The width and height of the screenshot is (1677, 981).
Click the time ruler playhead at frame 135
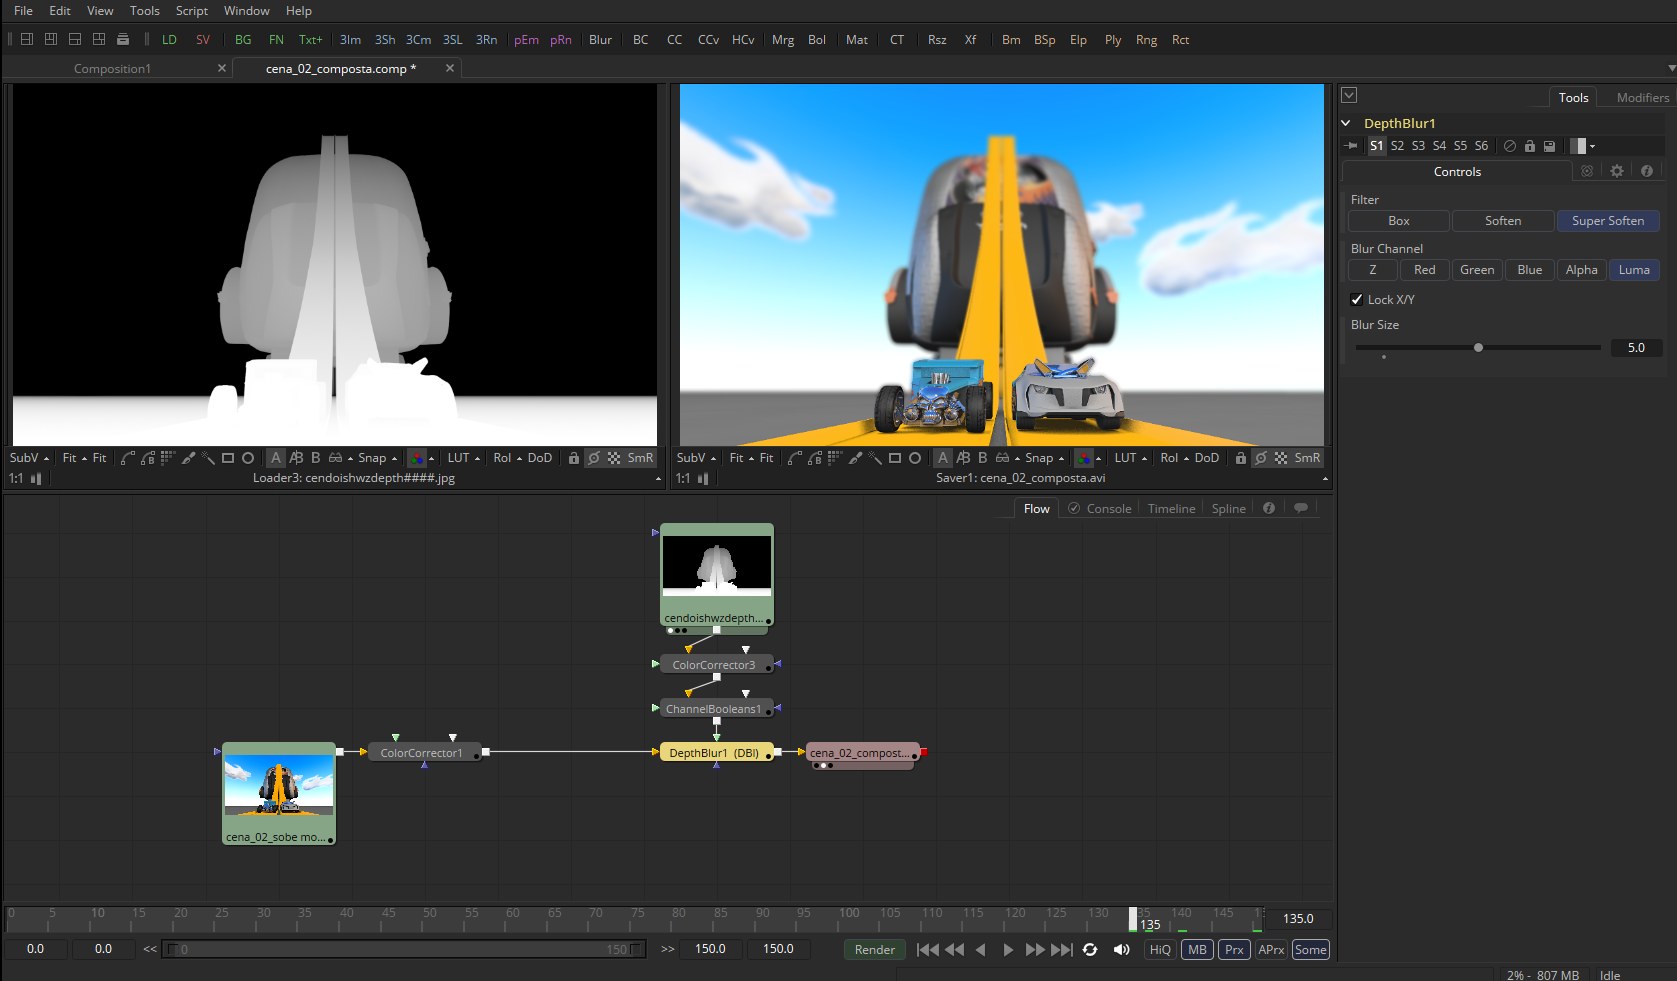click(1133, 919)
